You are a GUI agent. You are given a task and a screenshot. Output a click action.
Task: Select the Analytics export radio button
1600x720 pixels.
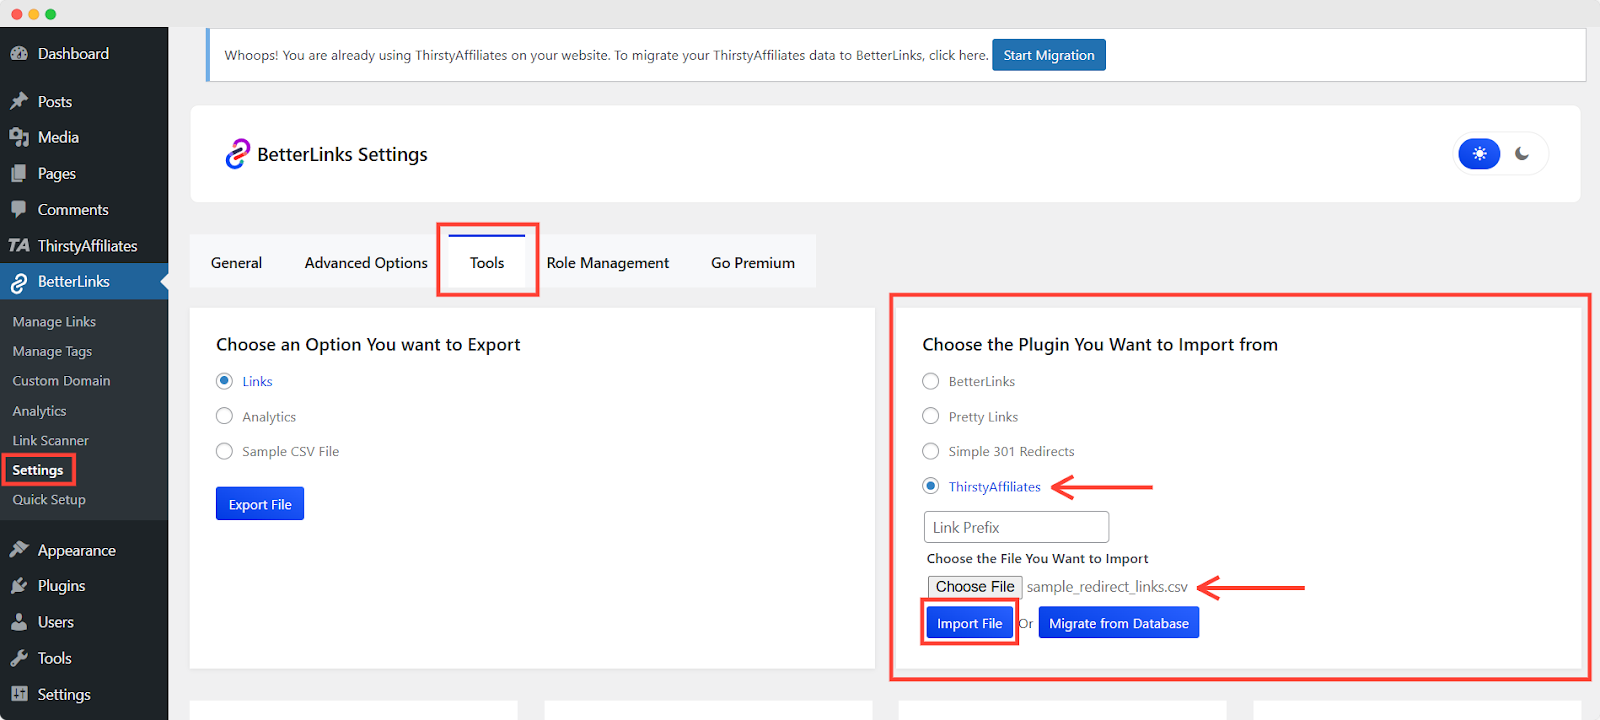pyautogui.click(x=225, y=416)
